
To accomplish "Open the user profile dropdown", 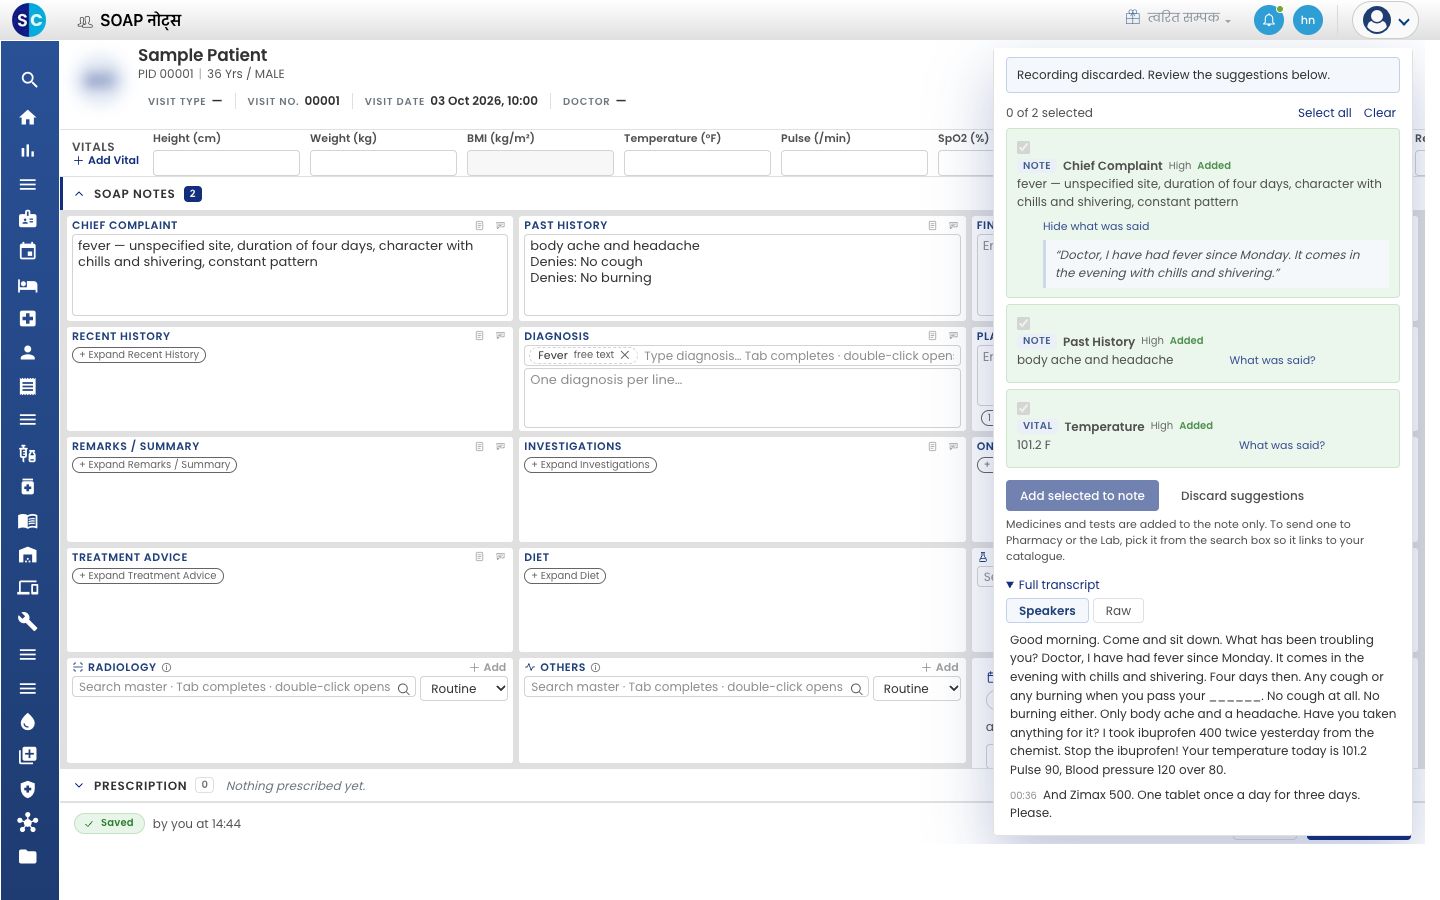I will 1386,20.
